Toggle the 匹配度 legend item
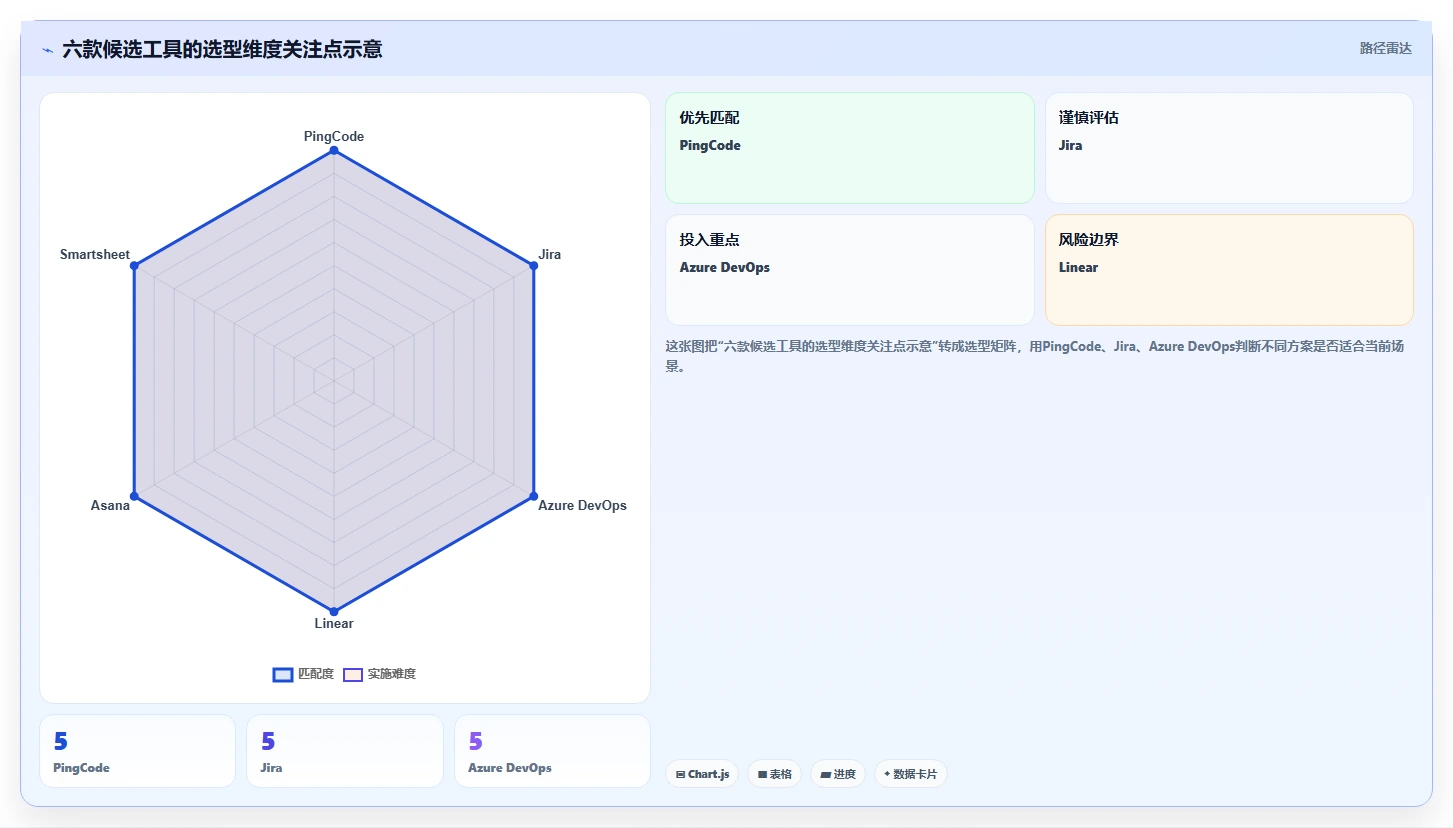This screenshot has height=828, width=1453. click(303, 674)
